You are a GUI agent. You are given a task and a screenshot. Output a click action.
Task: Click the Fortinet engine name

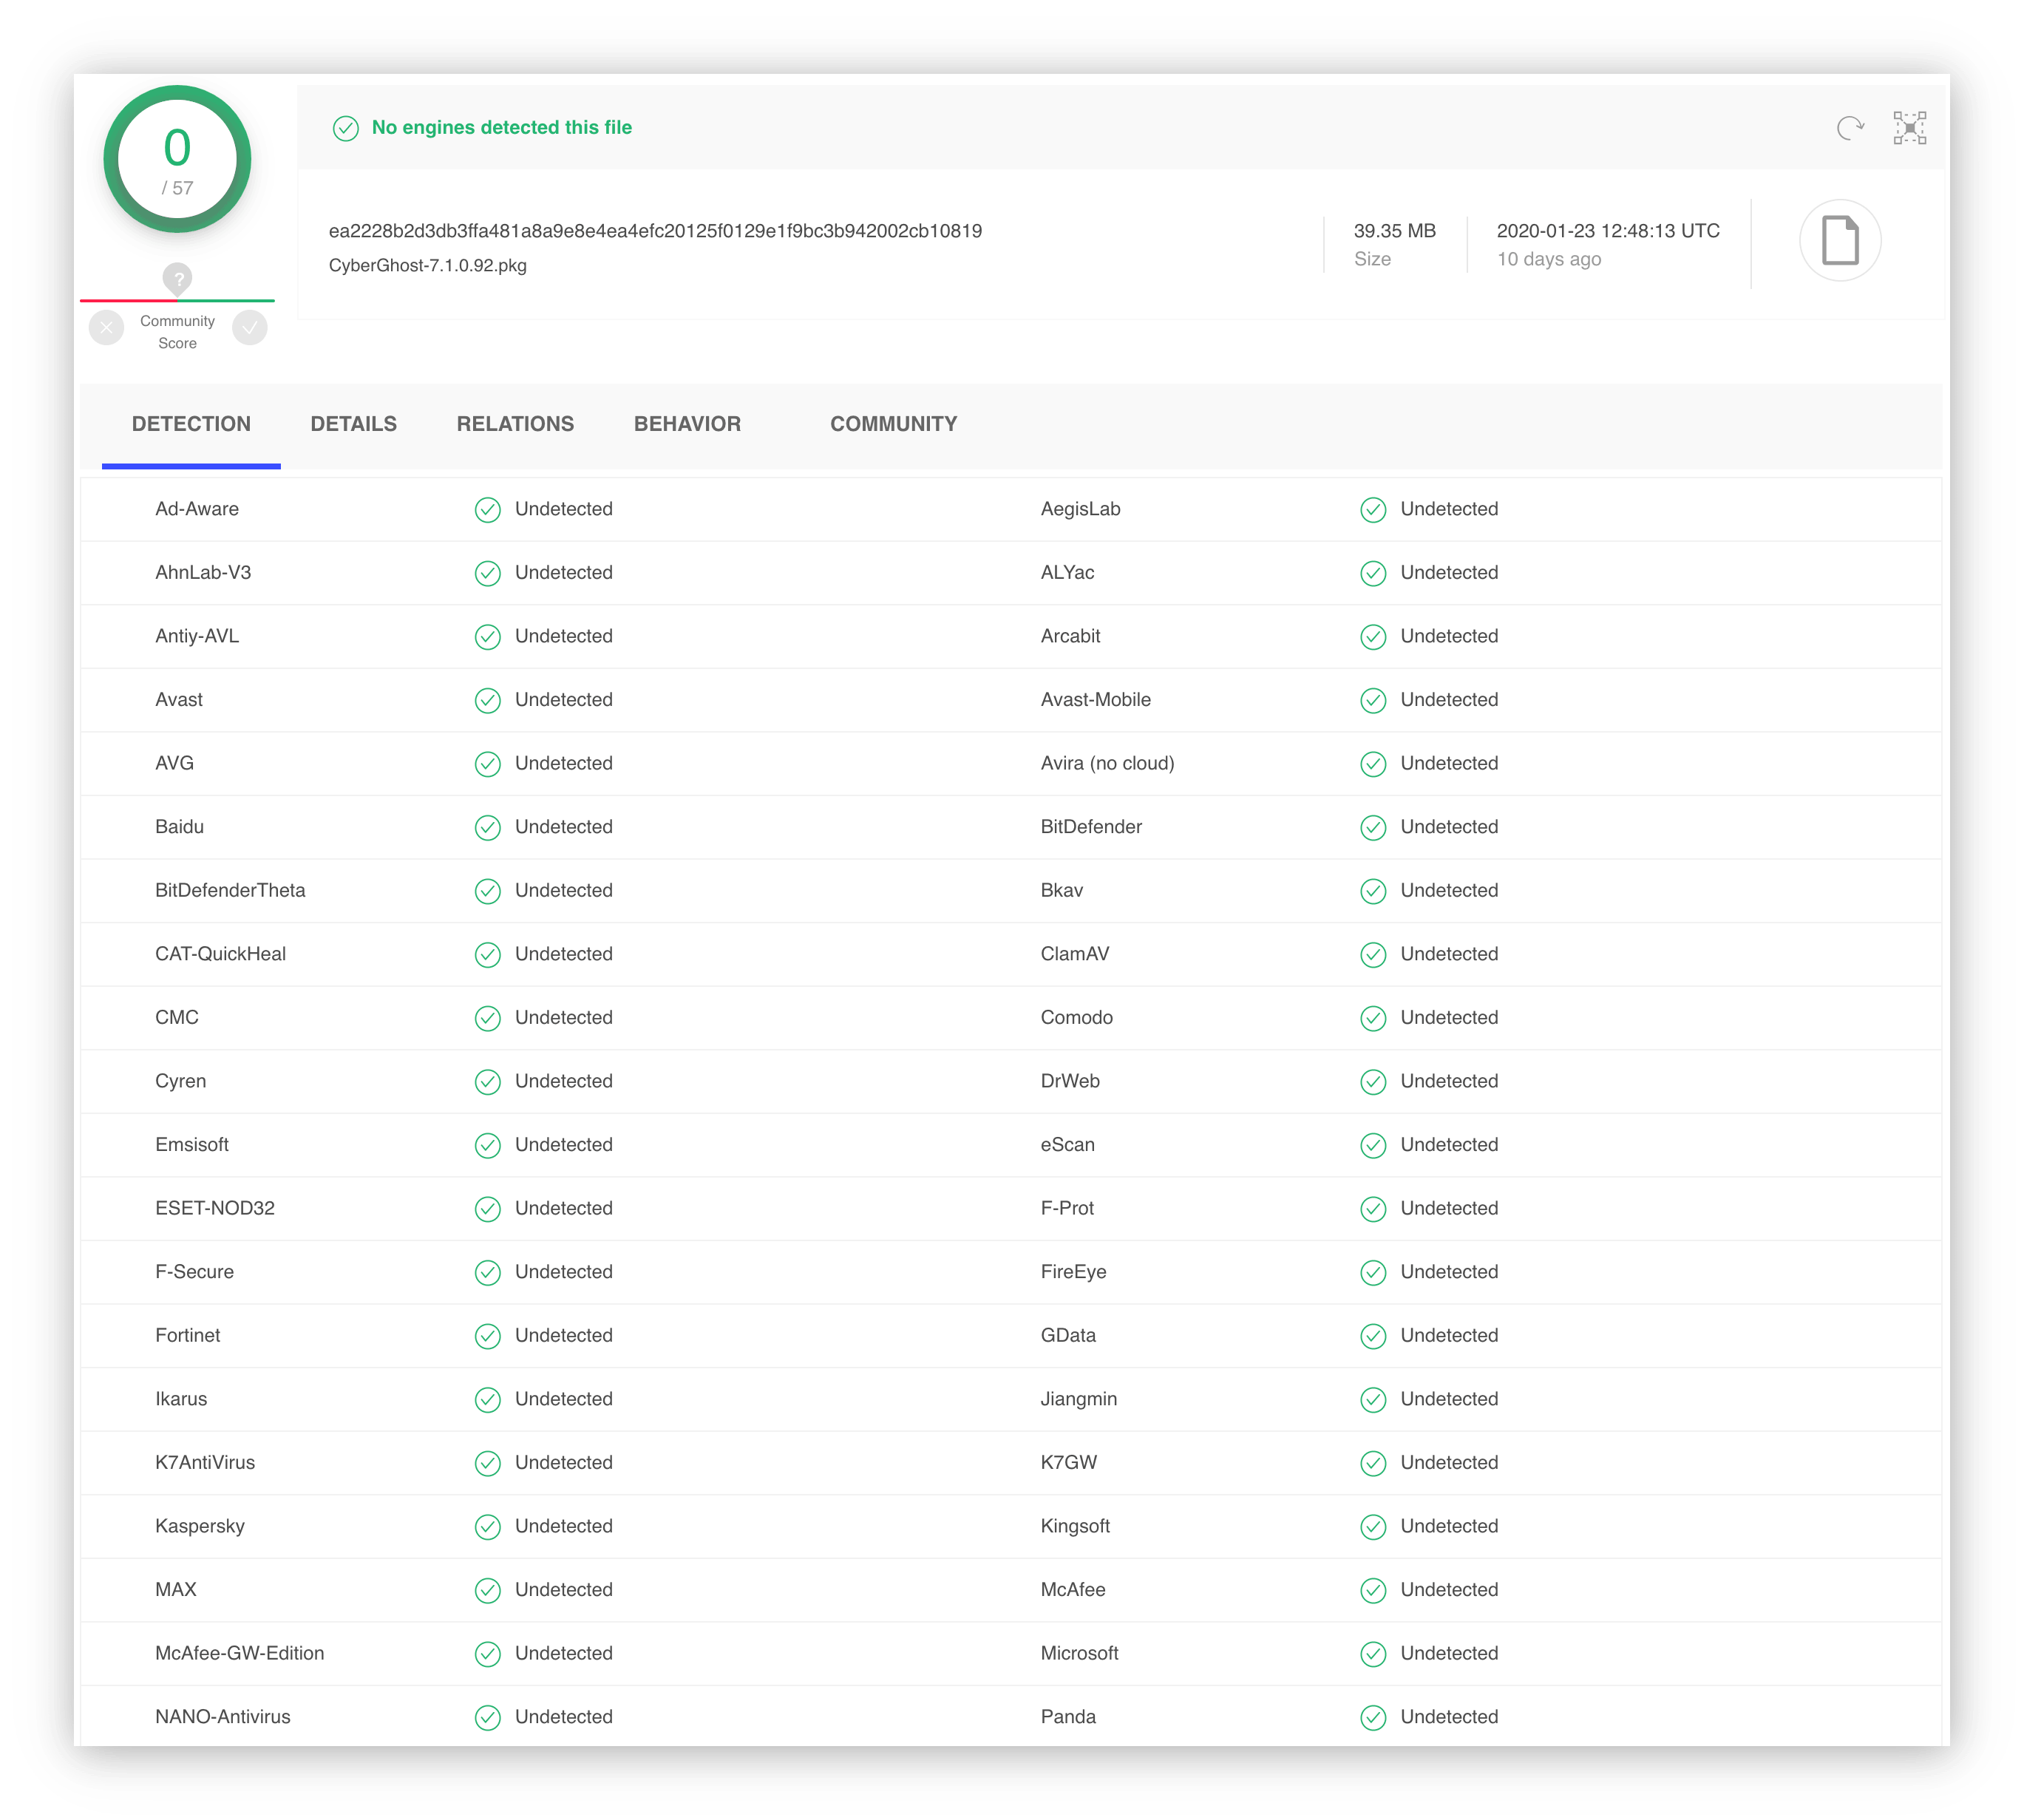coord(187,1336)
